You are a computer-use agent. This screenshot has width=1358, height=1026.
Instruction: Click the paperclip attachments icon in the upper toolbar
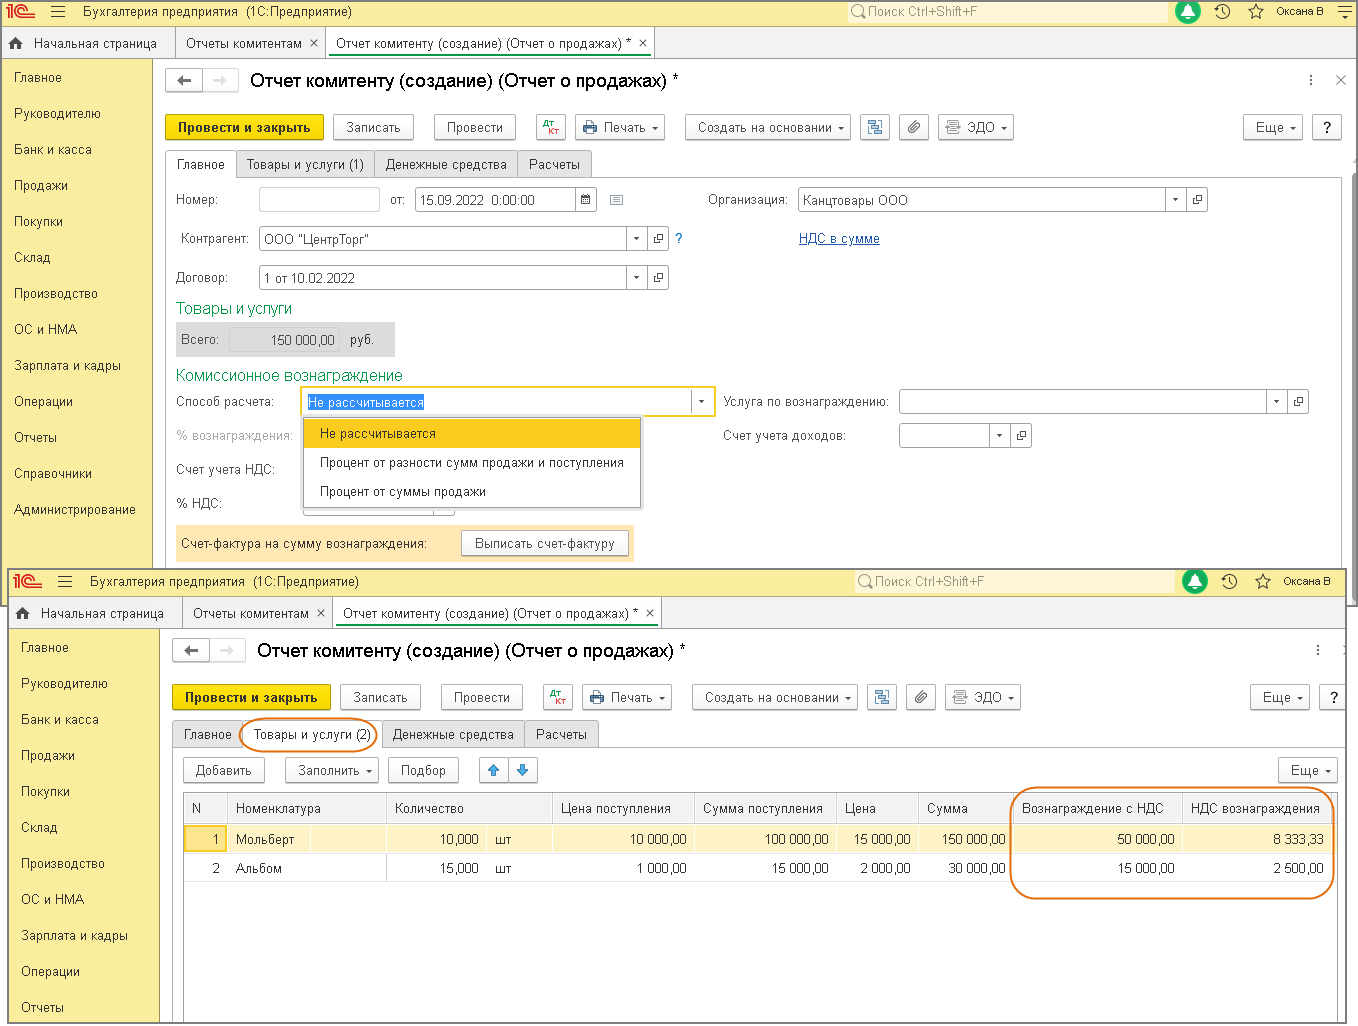pyautogui.click(x=913, y=127)
